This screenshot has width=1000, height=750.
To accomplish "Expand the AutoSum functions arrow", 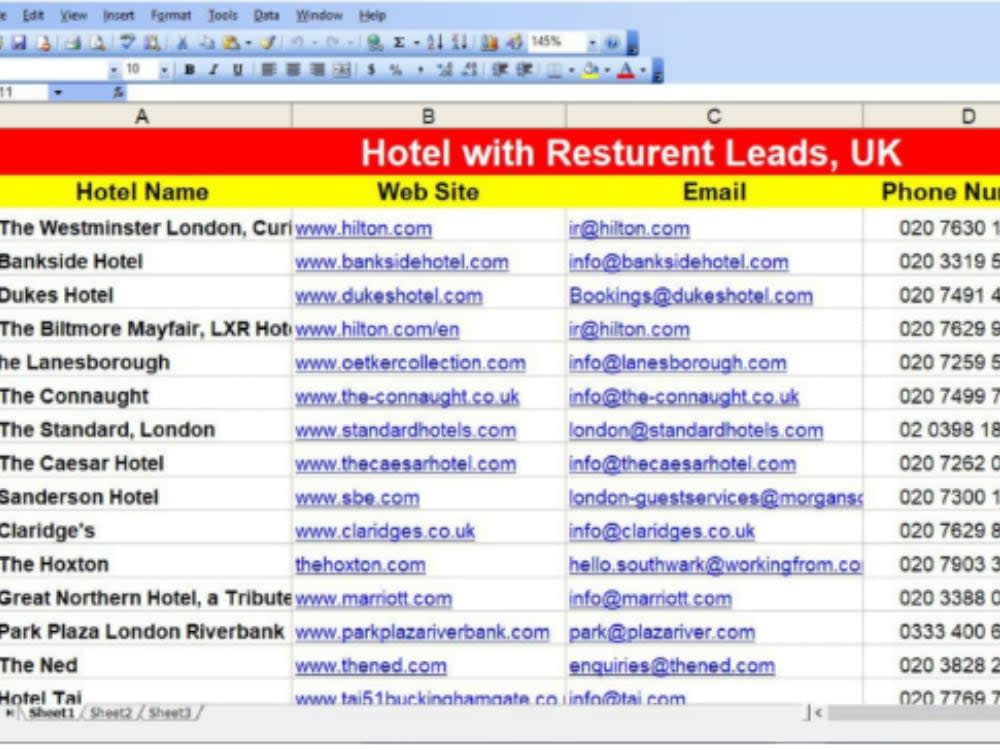I will tap(416, 43).
